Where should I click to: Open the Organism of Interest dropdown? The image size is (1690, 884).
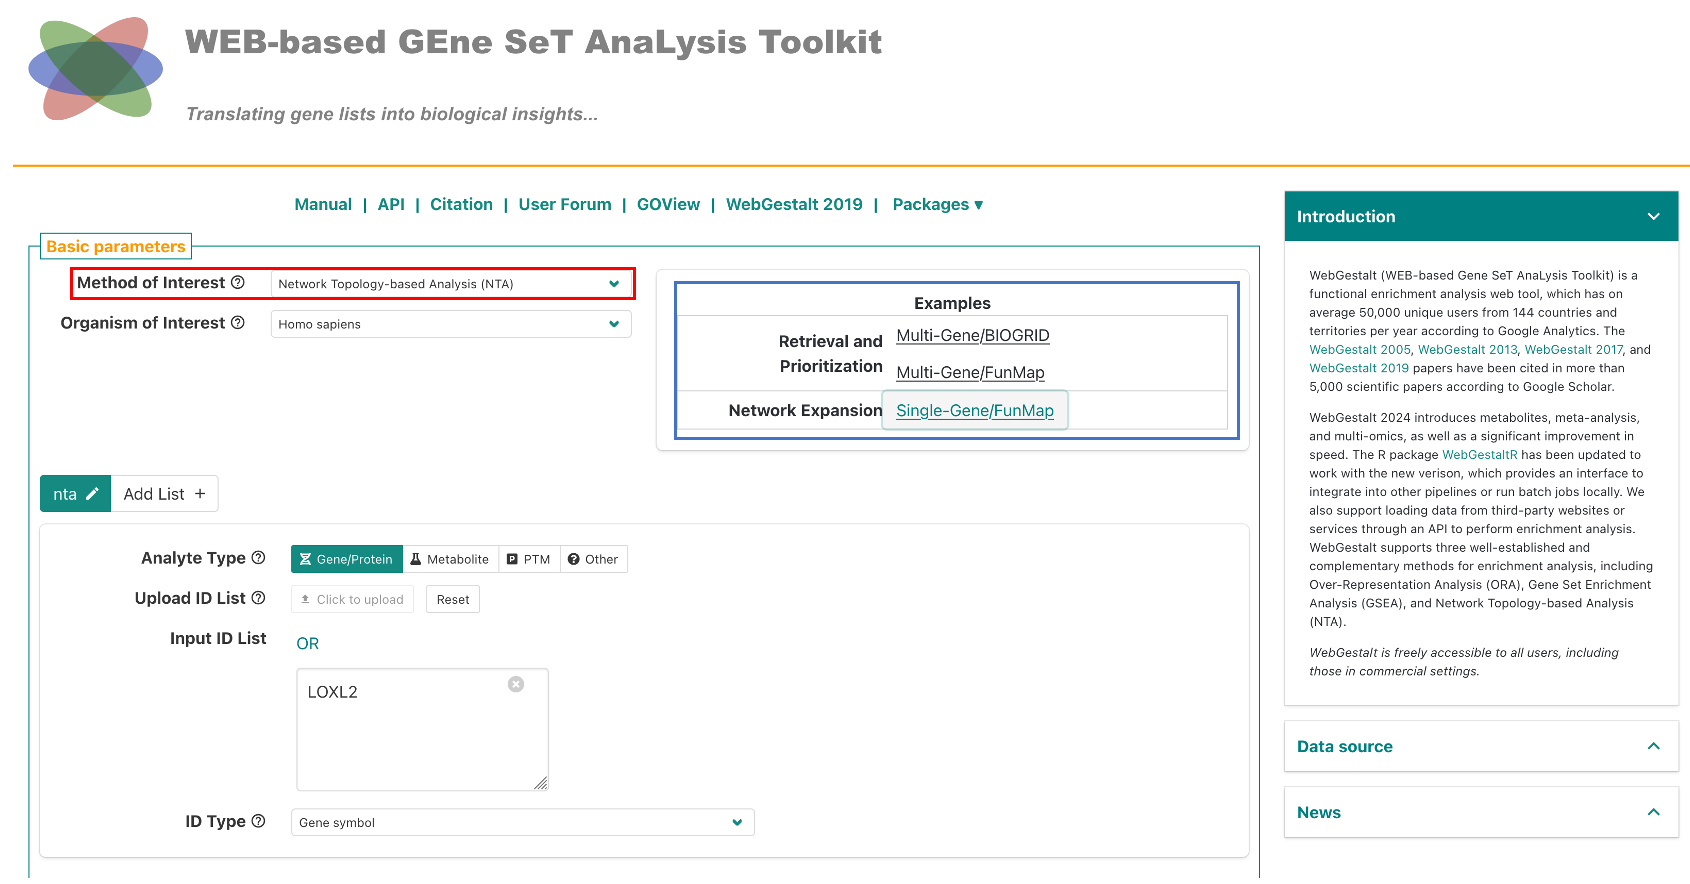(451, 324)
